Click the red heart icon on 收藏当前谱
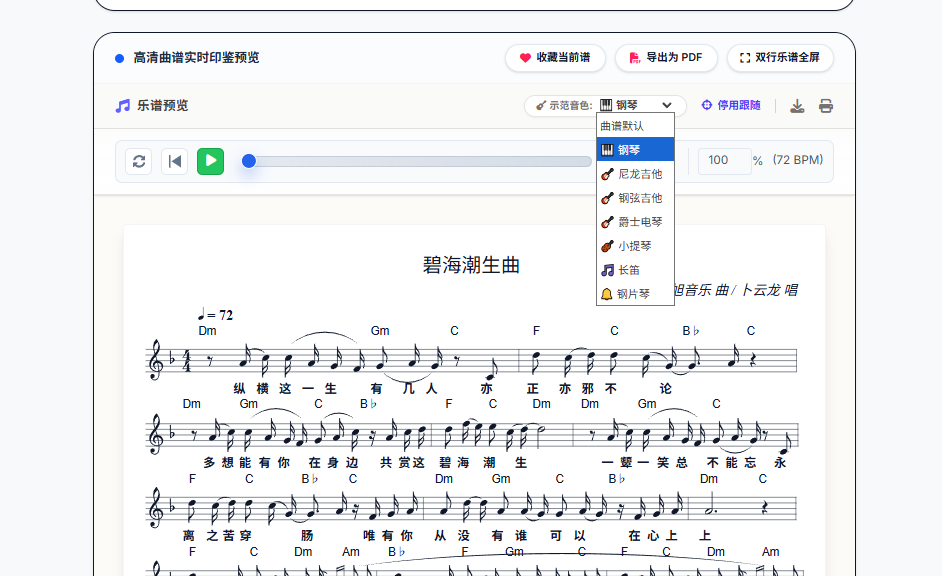 tap(525, 58)
